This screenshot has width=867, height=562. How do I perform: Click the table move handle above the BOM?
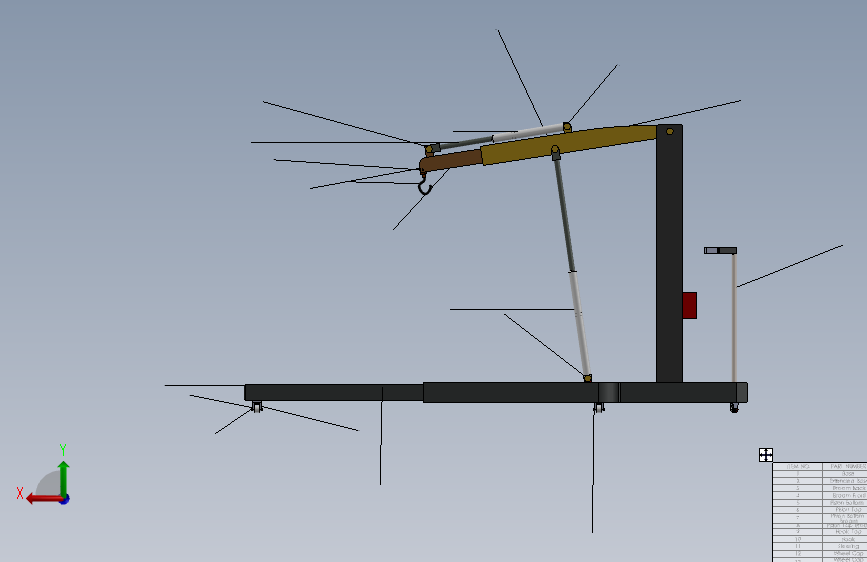(x=766, y=455)
